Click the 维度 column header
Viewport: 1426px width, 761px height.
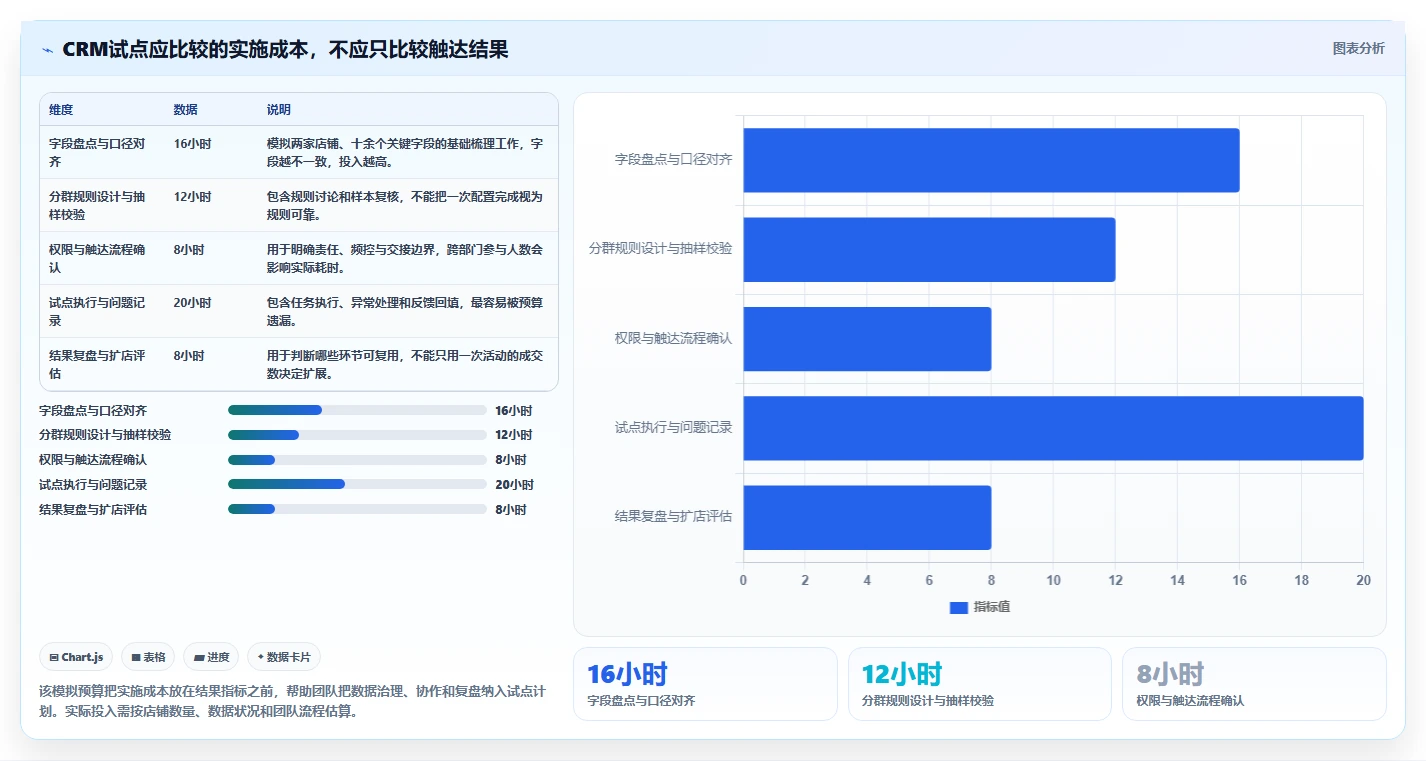[x=61, y=110]
